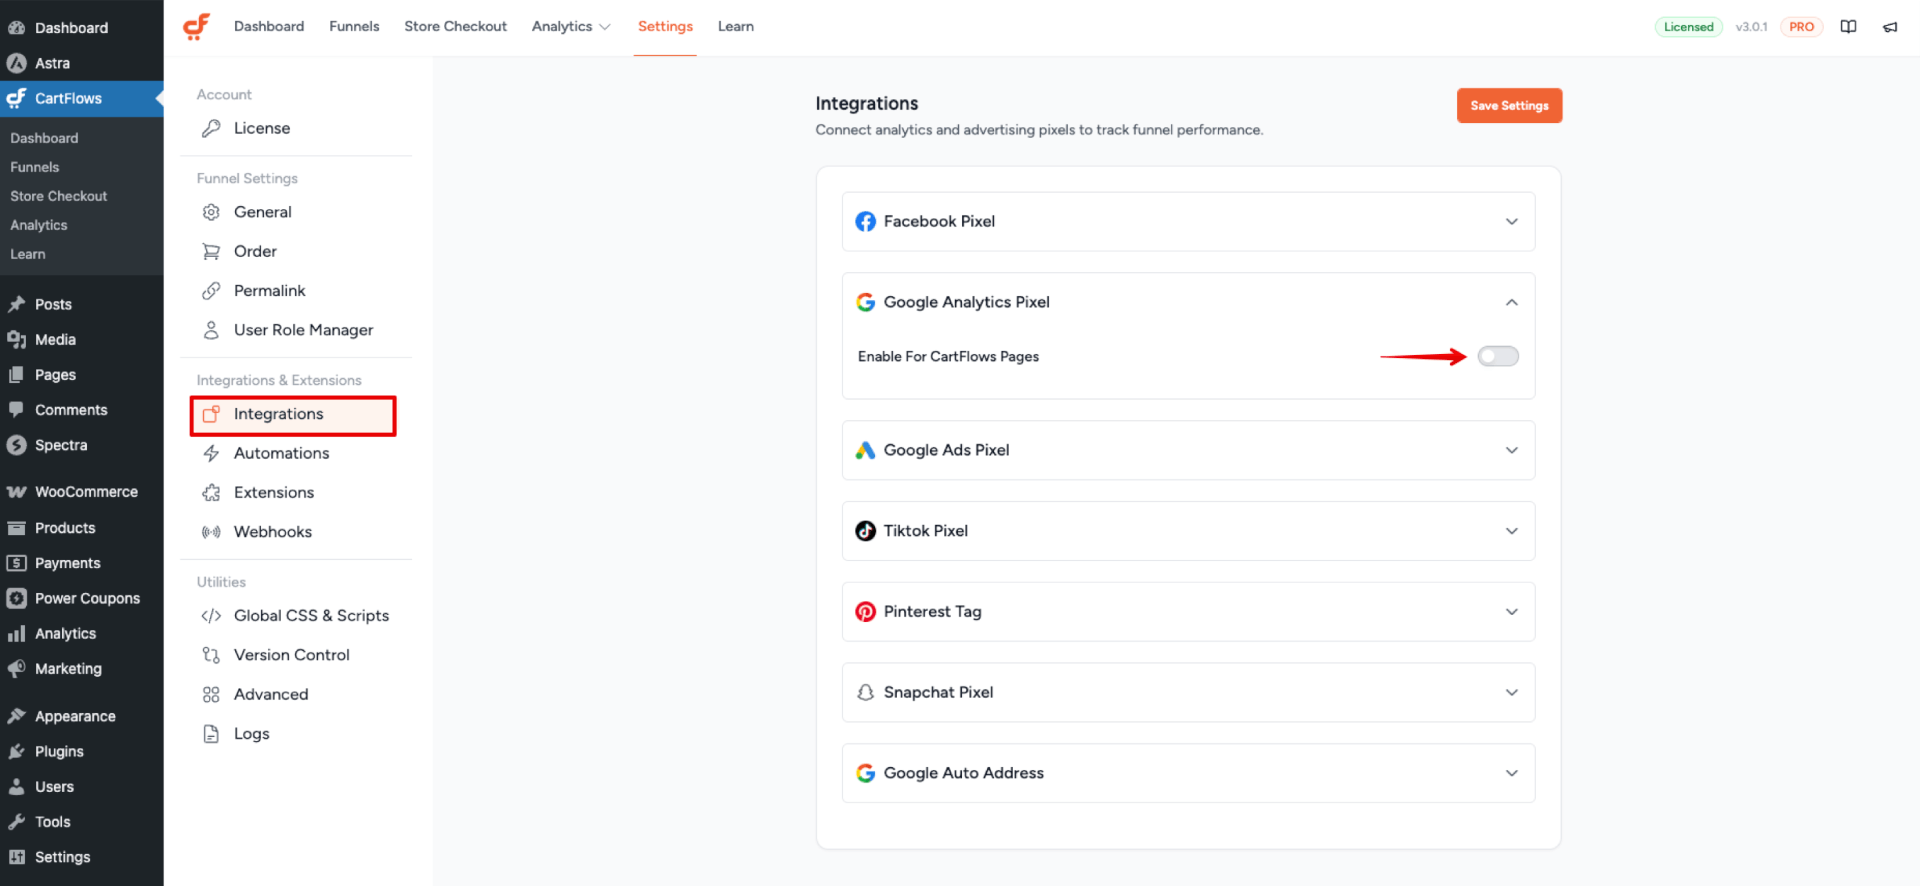Click the Tiktok logo icon
Image resolution: width=1920 pixels, height=886 pixels.
point(865,531)
